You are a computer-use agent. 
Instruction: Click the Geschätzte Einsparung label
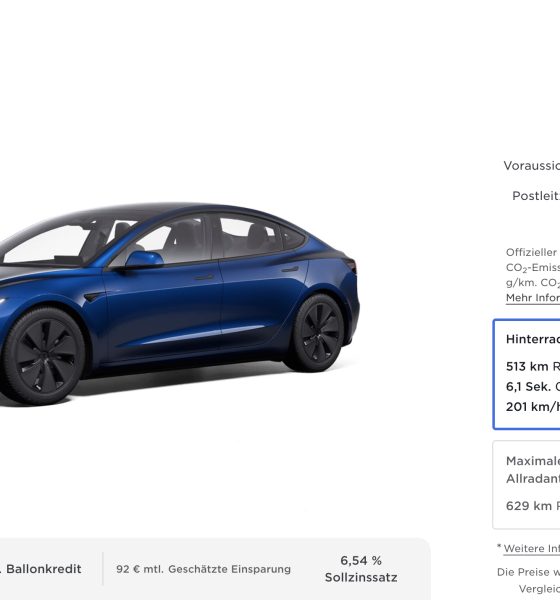click(x=230, y=569)
